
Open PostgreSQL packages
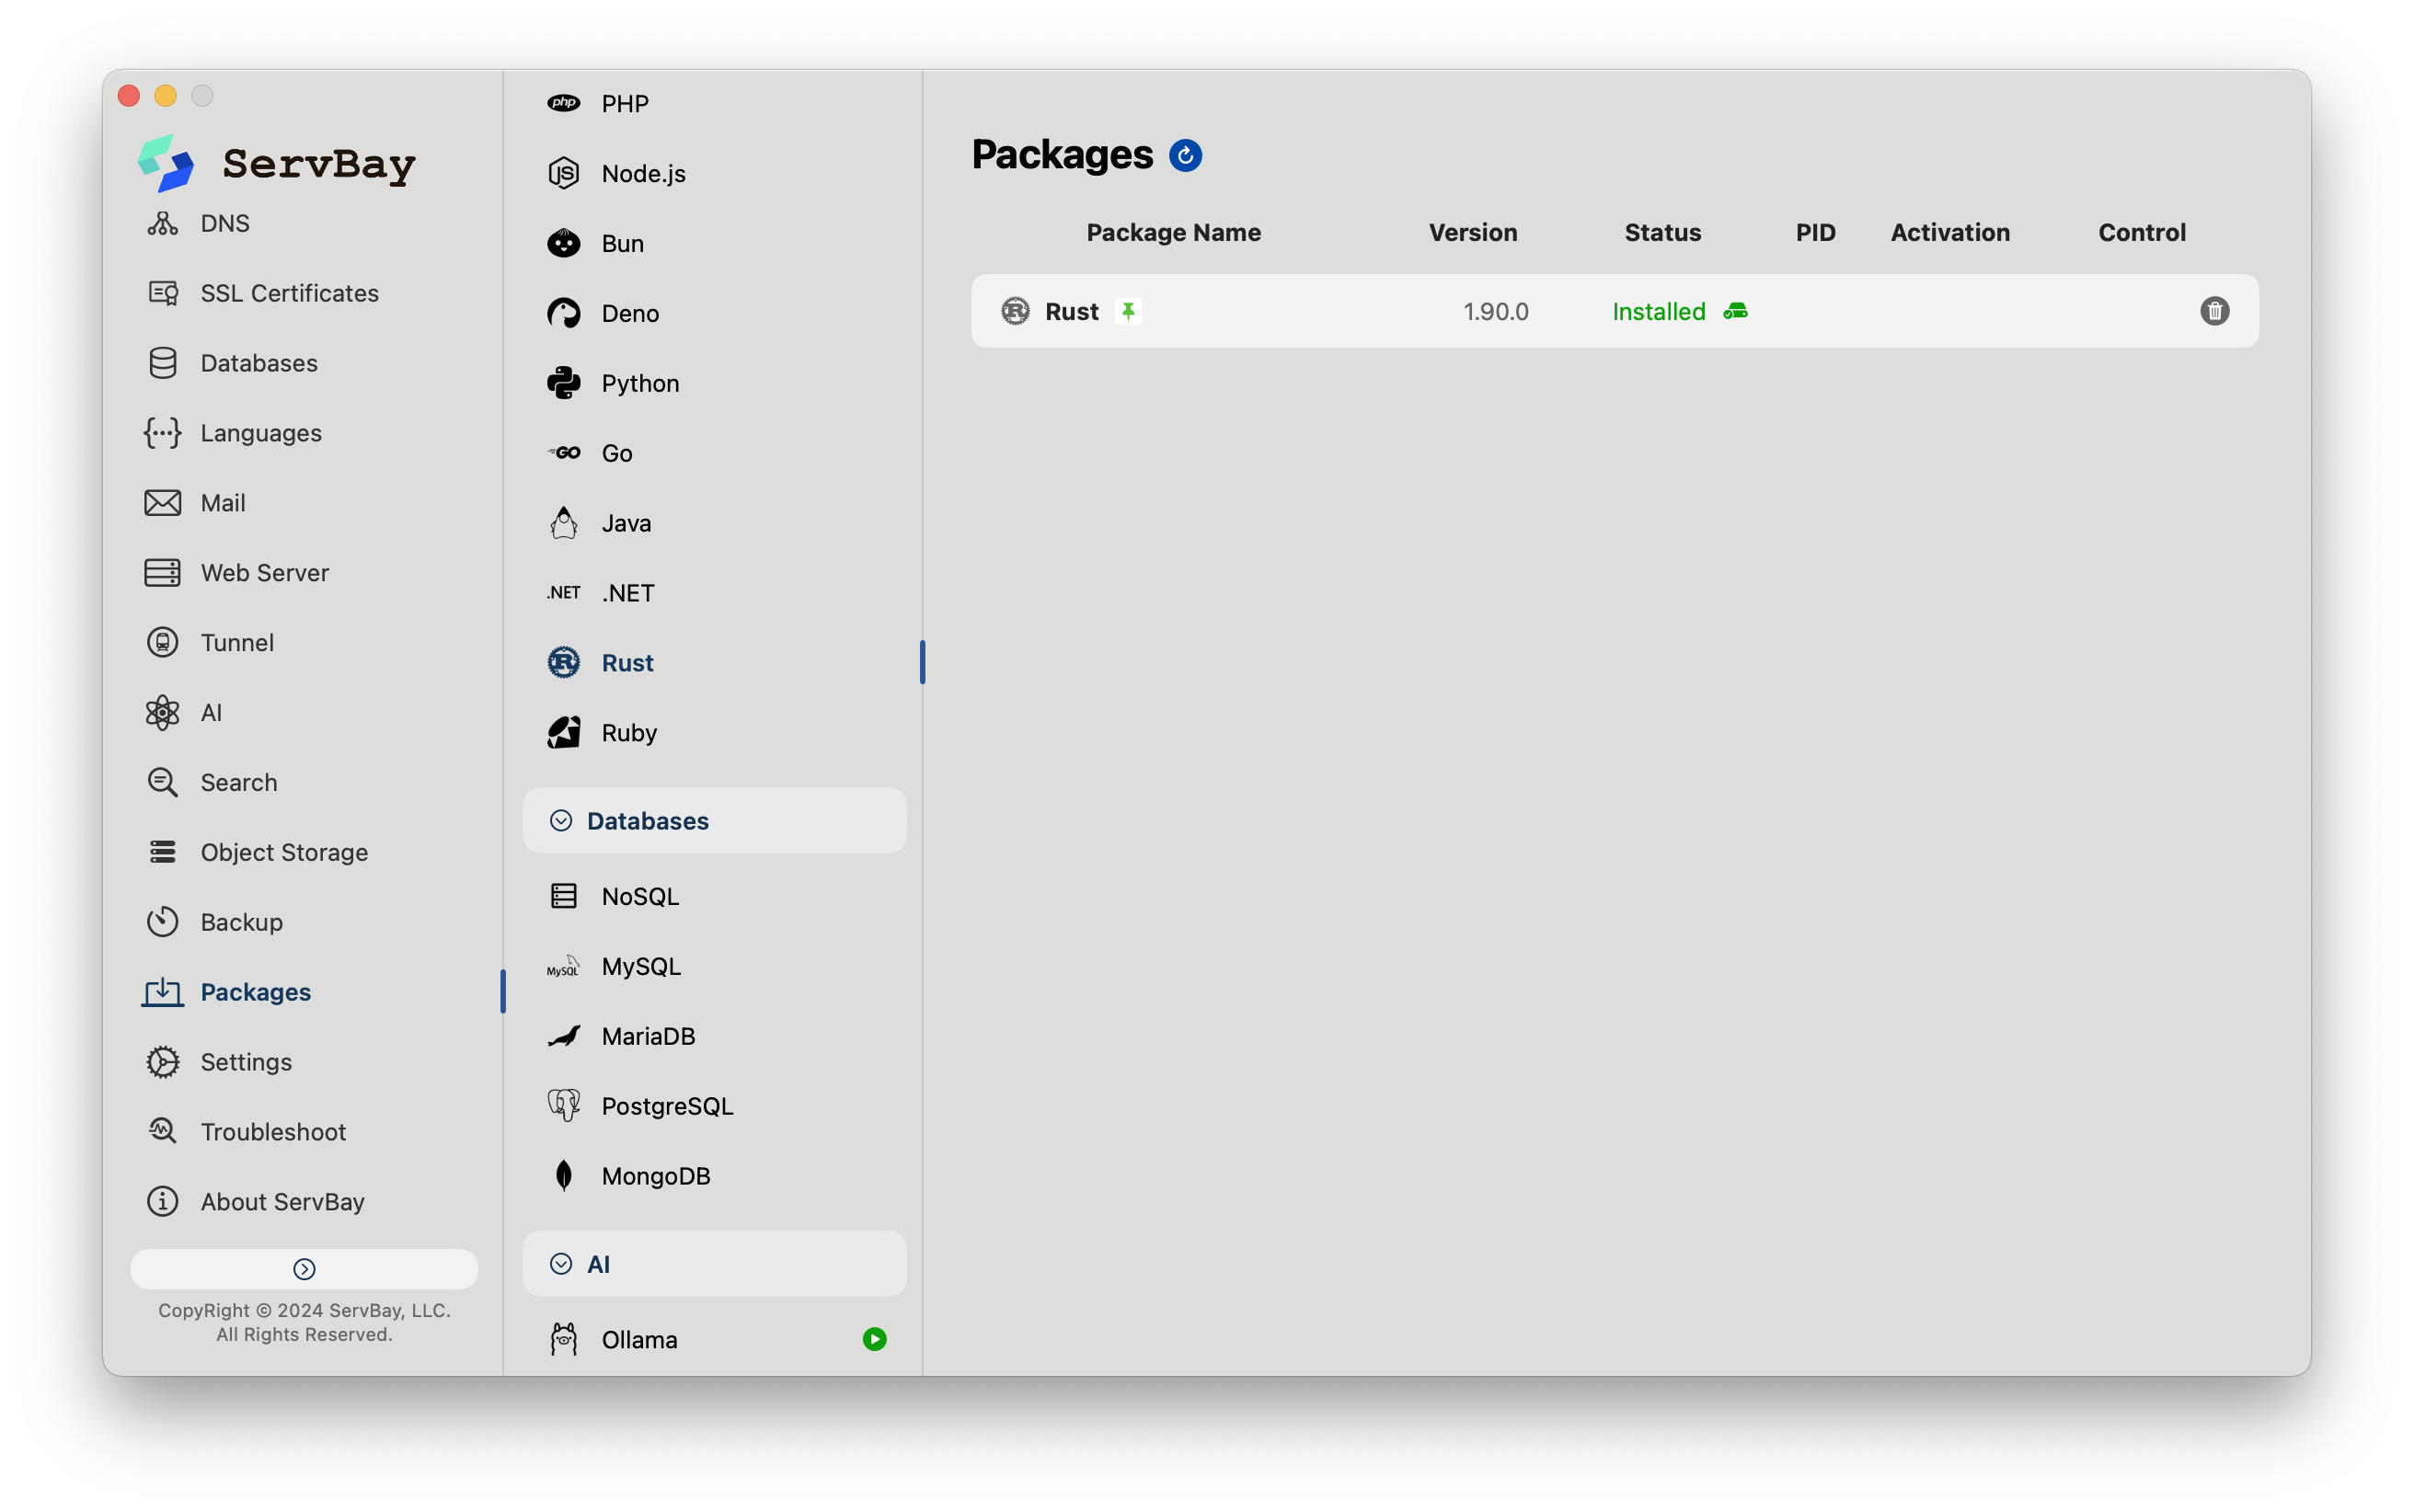click(x=667, y=1106)
